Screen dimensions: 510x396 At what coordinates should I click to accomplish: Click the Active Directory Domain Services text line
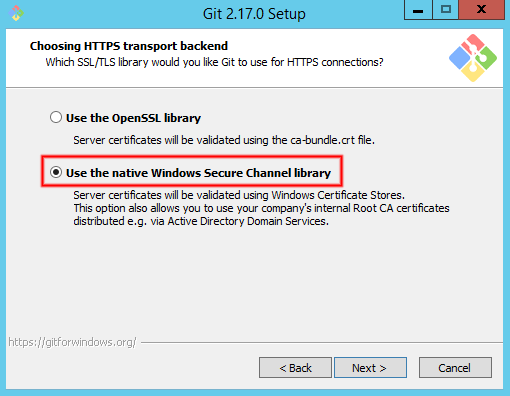201,221
